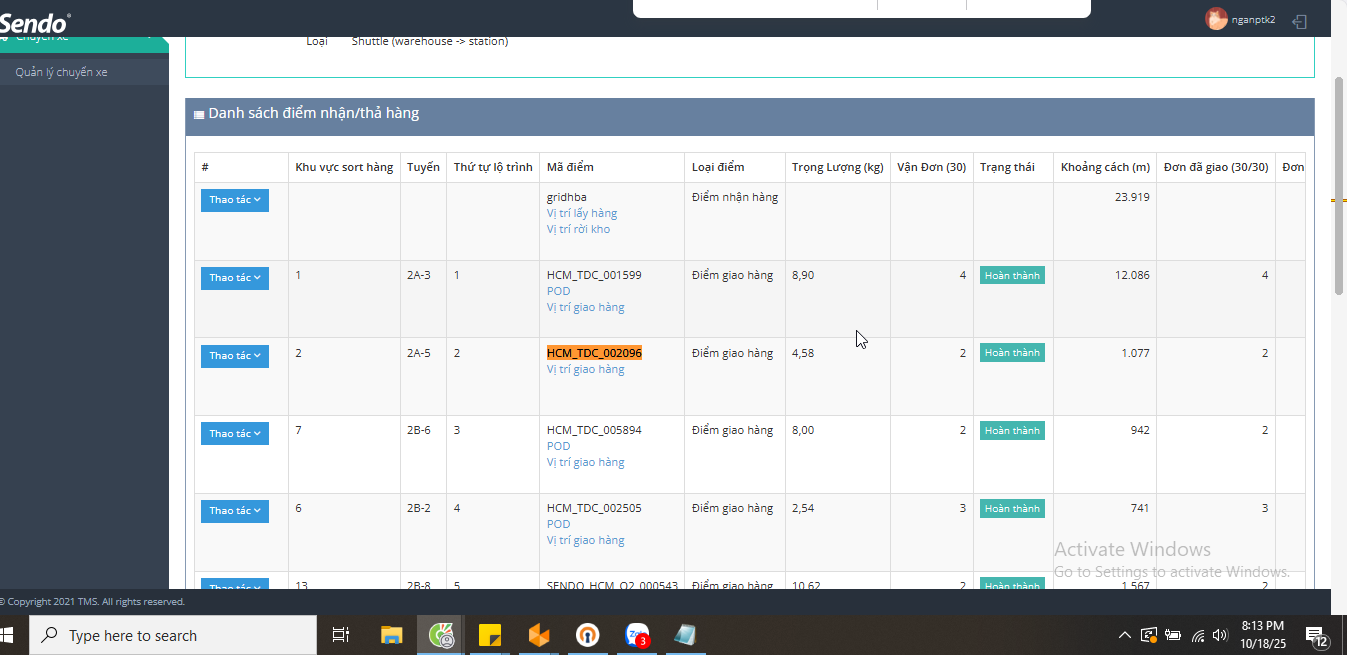Screen dimensions: 1347x655
Task: Open Vị trí giao hàng under HCM_TDC_005894
Action: [585, 462]
